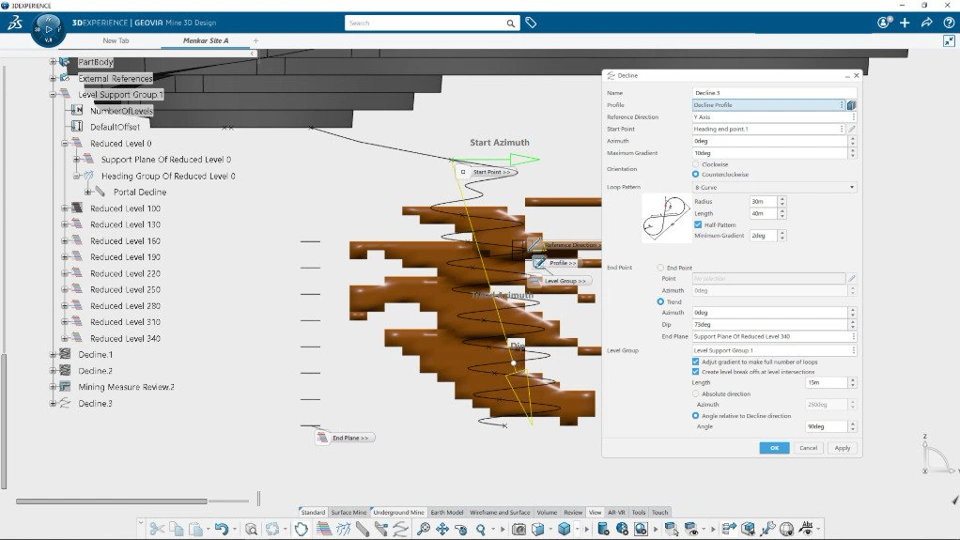This screenshot has width=960, height=540.
Task: Click the expand viewport icon at top right
Action: click(949, 41)
